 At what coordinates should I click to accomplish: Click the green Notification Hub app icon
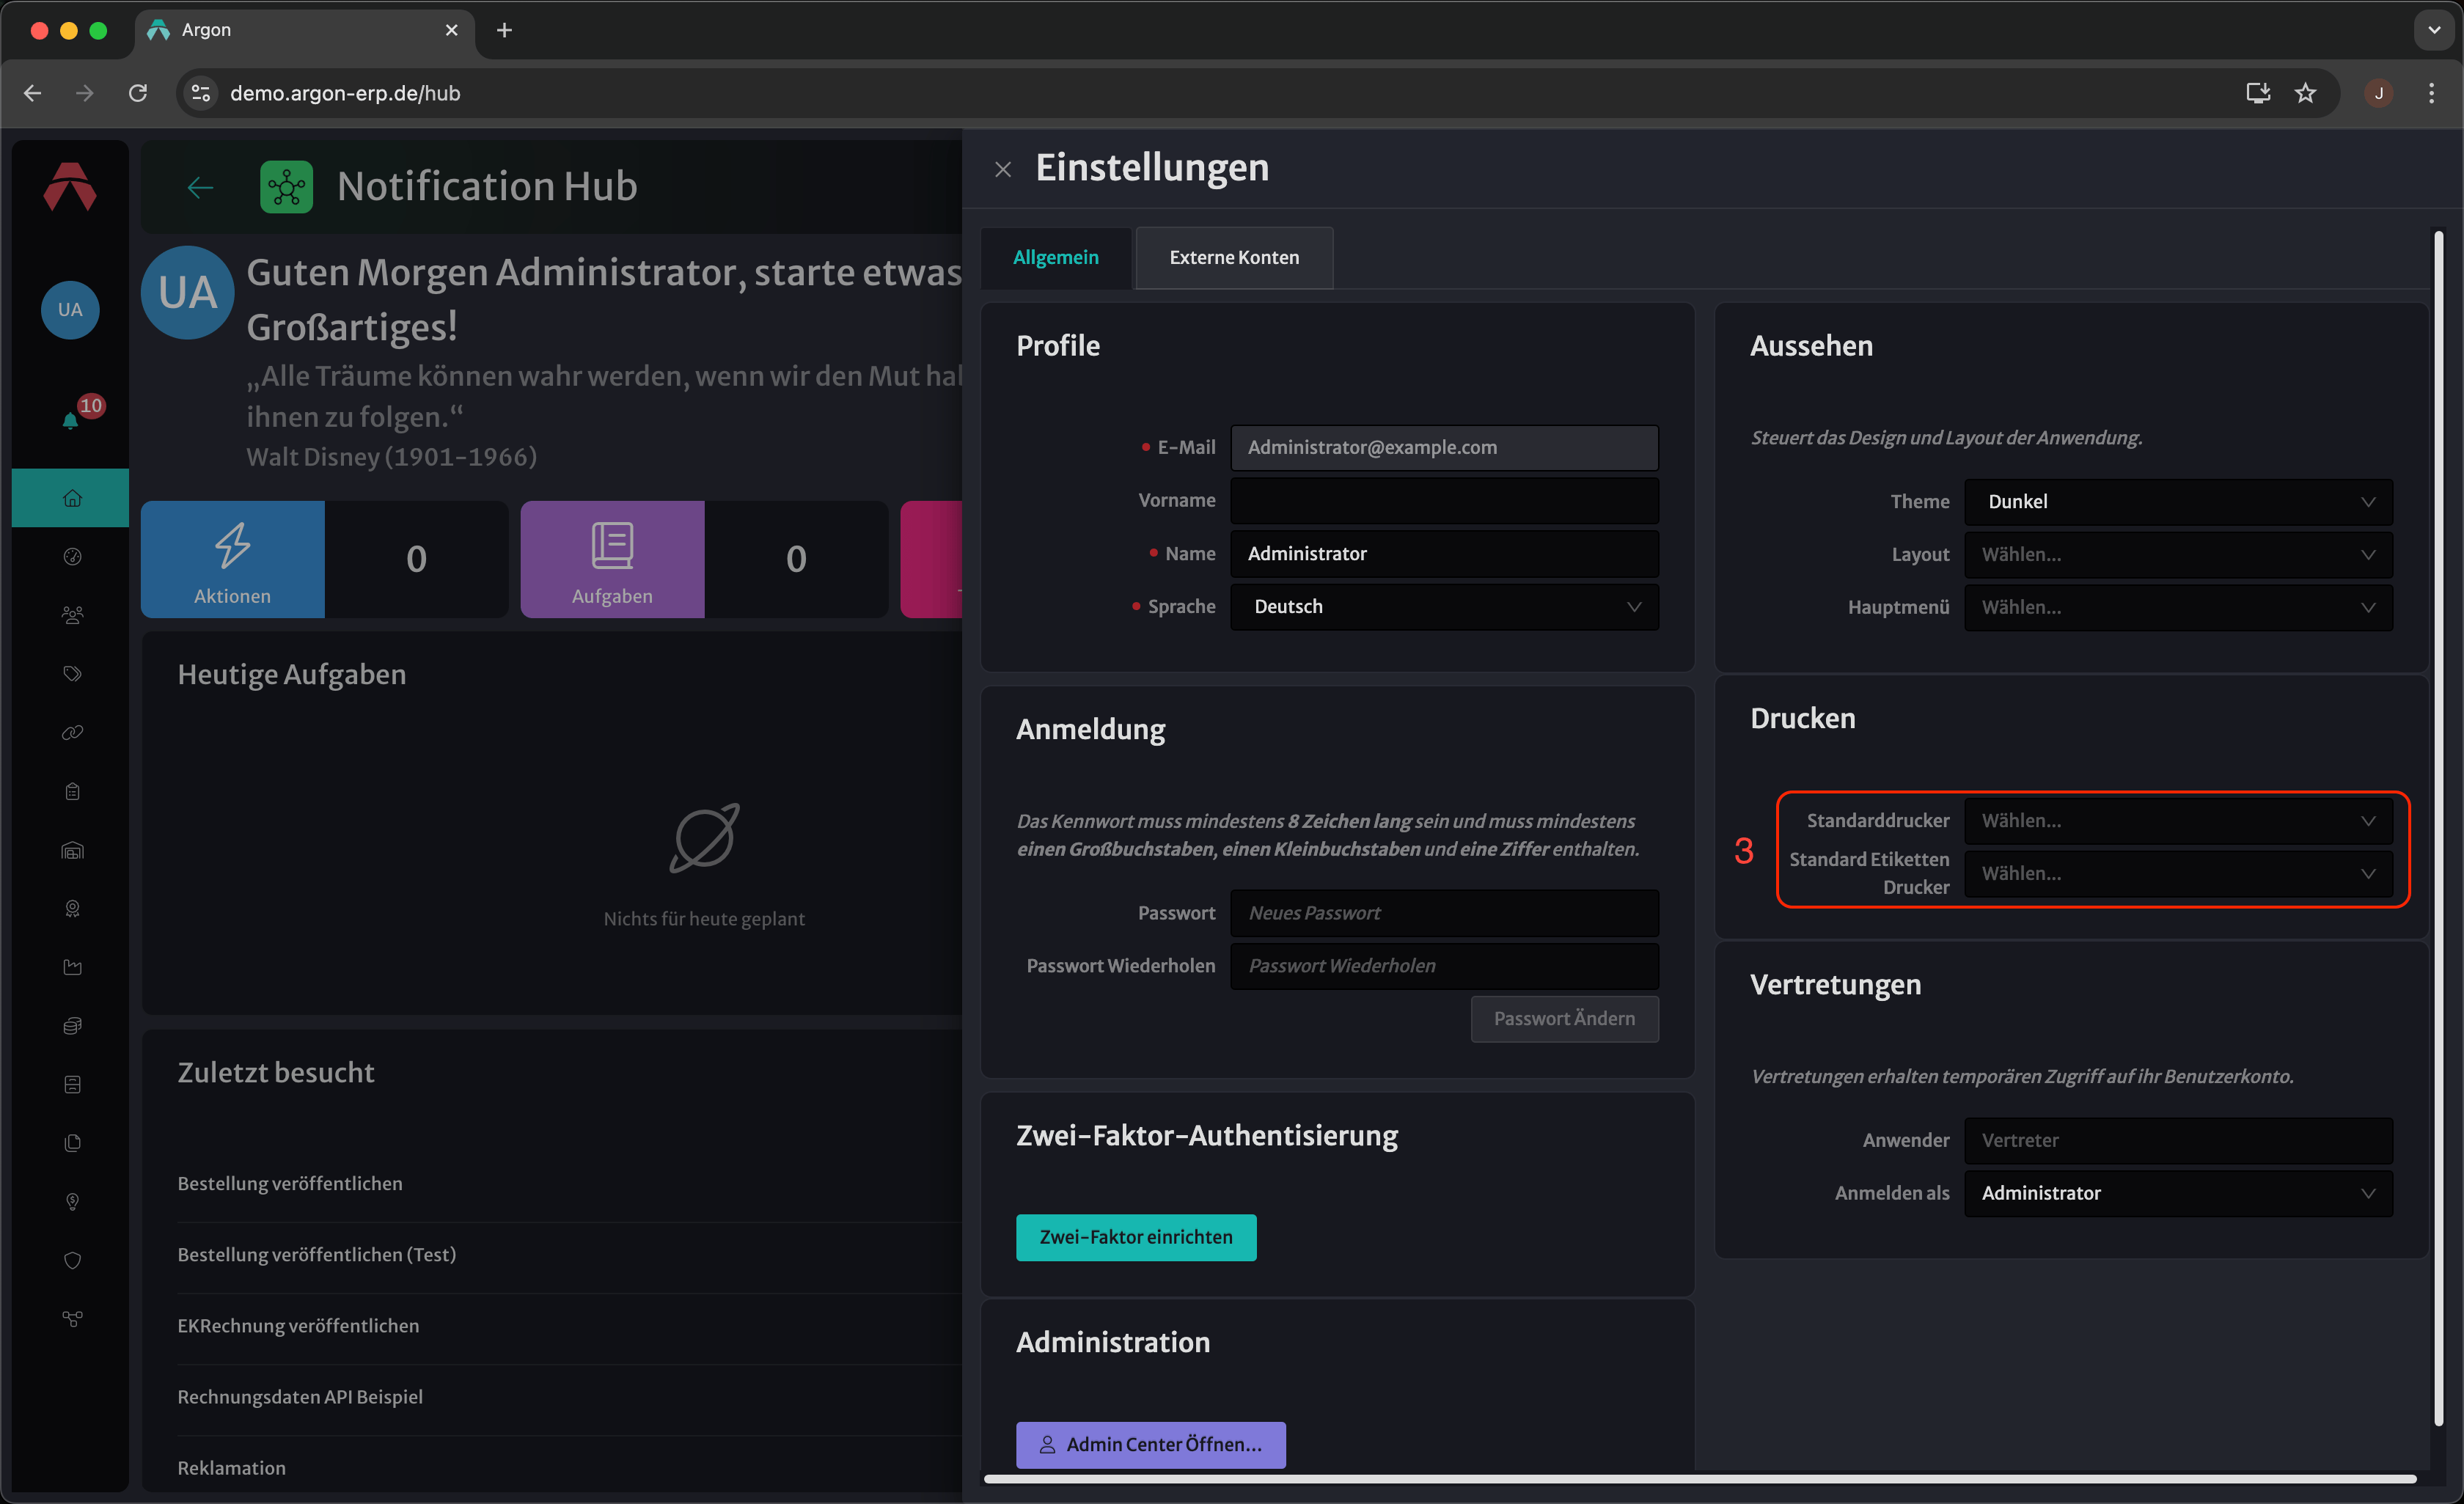pyautogui.click(x=286, y=187)
